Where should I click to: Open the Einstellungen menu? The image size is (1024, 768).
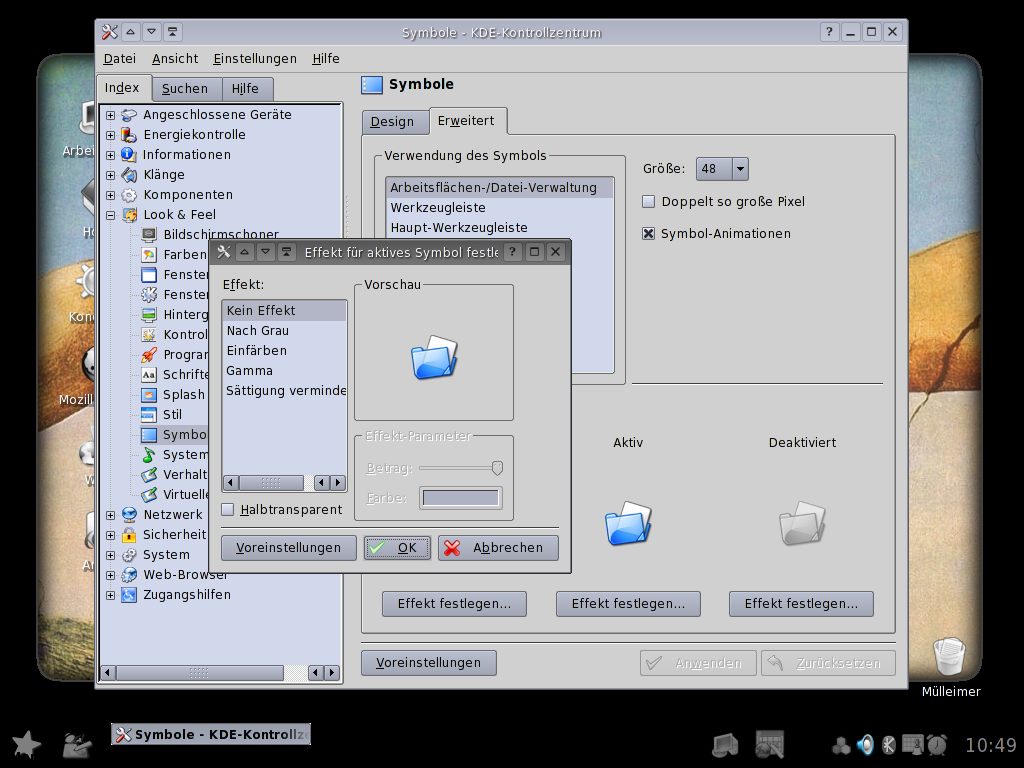[x=255, y=59]
